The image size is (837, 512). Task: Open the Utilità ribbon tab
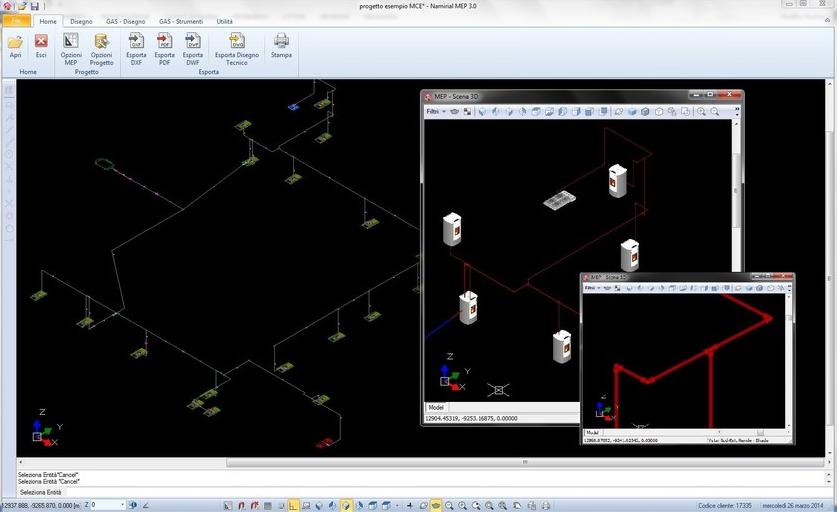(225, 21)
